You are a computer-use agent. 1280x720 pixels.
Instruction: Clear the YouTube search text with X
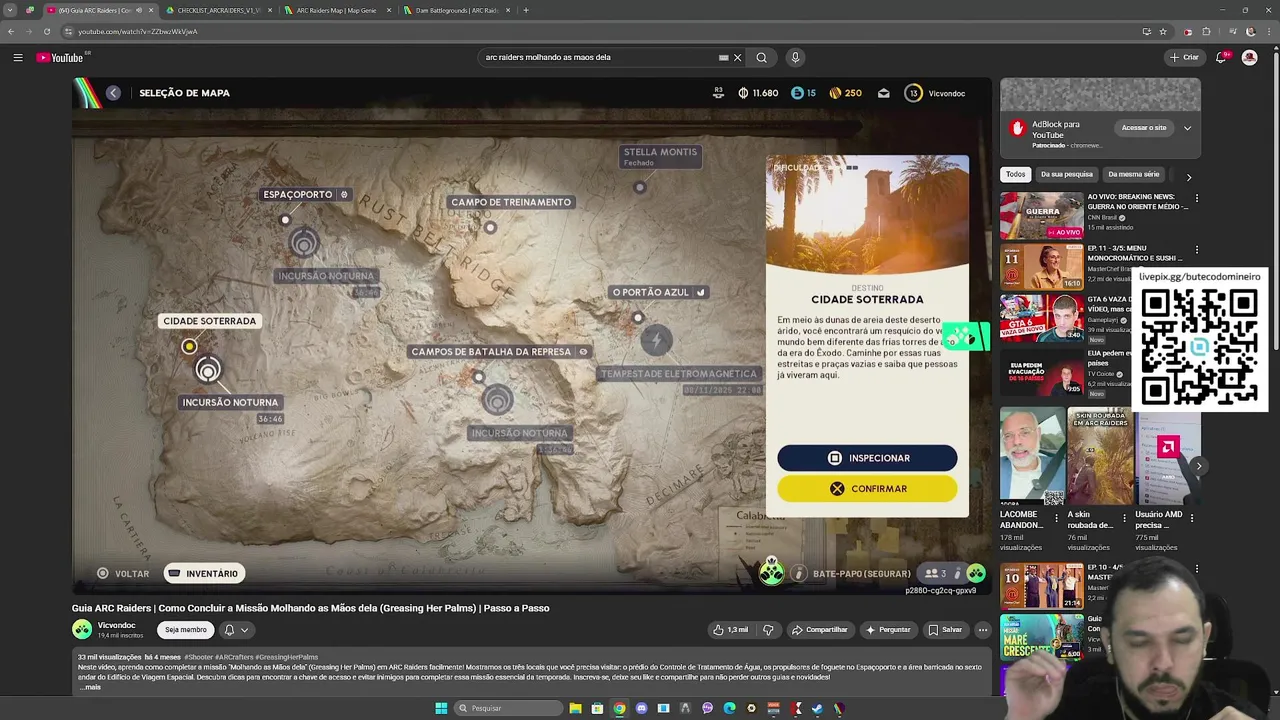click(738, 58)
